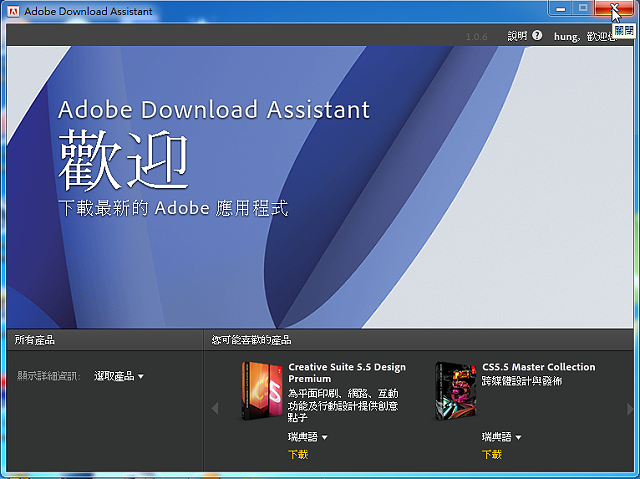Click the 顯示詳細資訊 label

click(49, 376)
